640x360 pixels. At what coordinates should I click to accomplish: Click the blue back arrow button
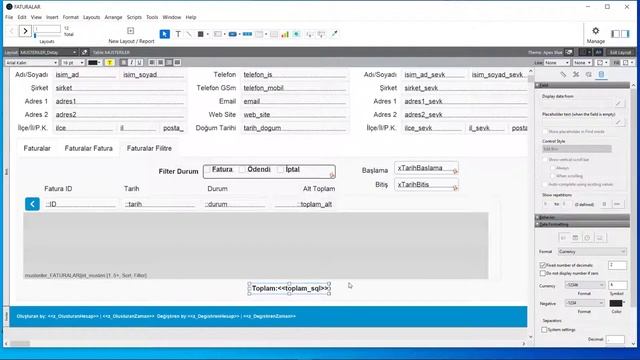32,204
